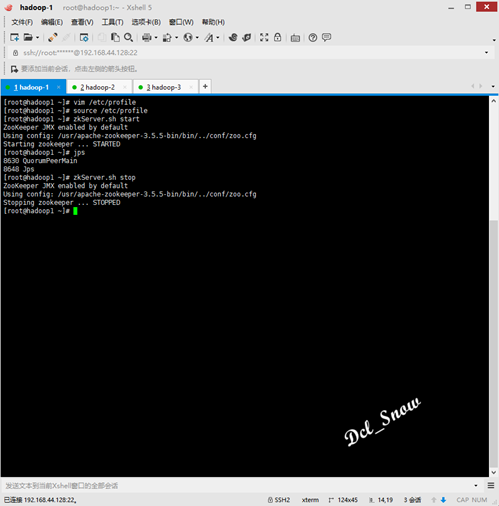The image size is (499, 506).
Task: Select the hadoop-1 tab
Action: (x=33, y=87)
